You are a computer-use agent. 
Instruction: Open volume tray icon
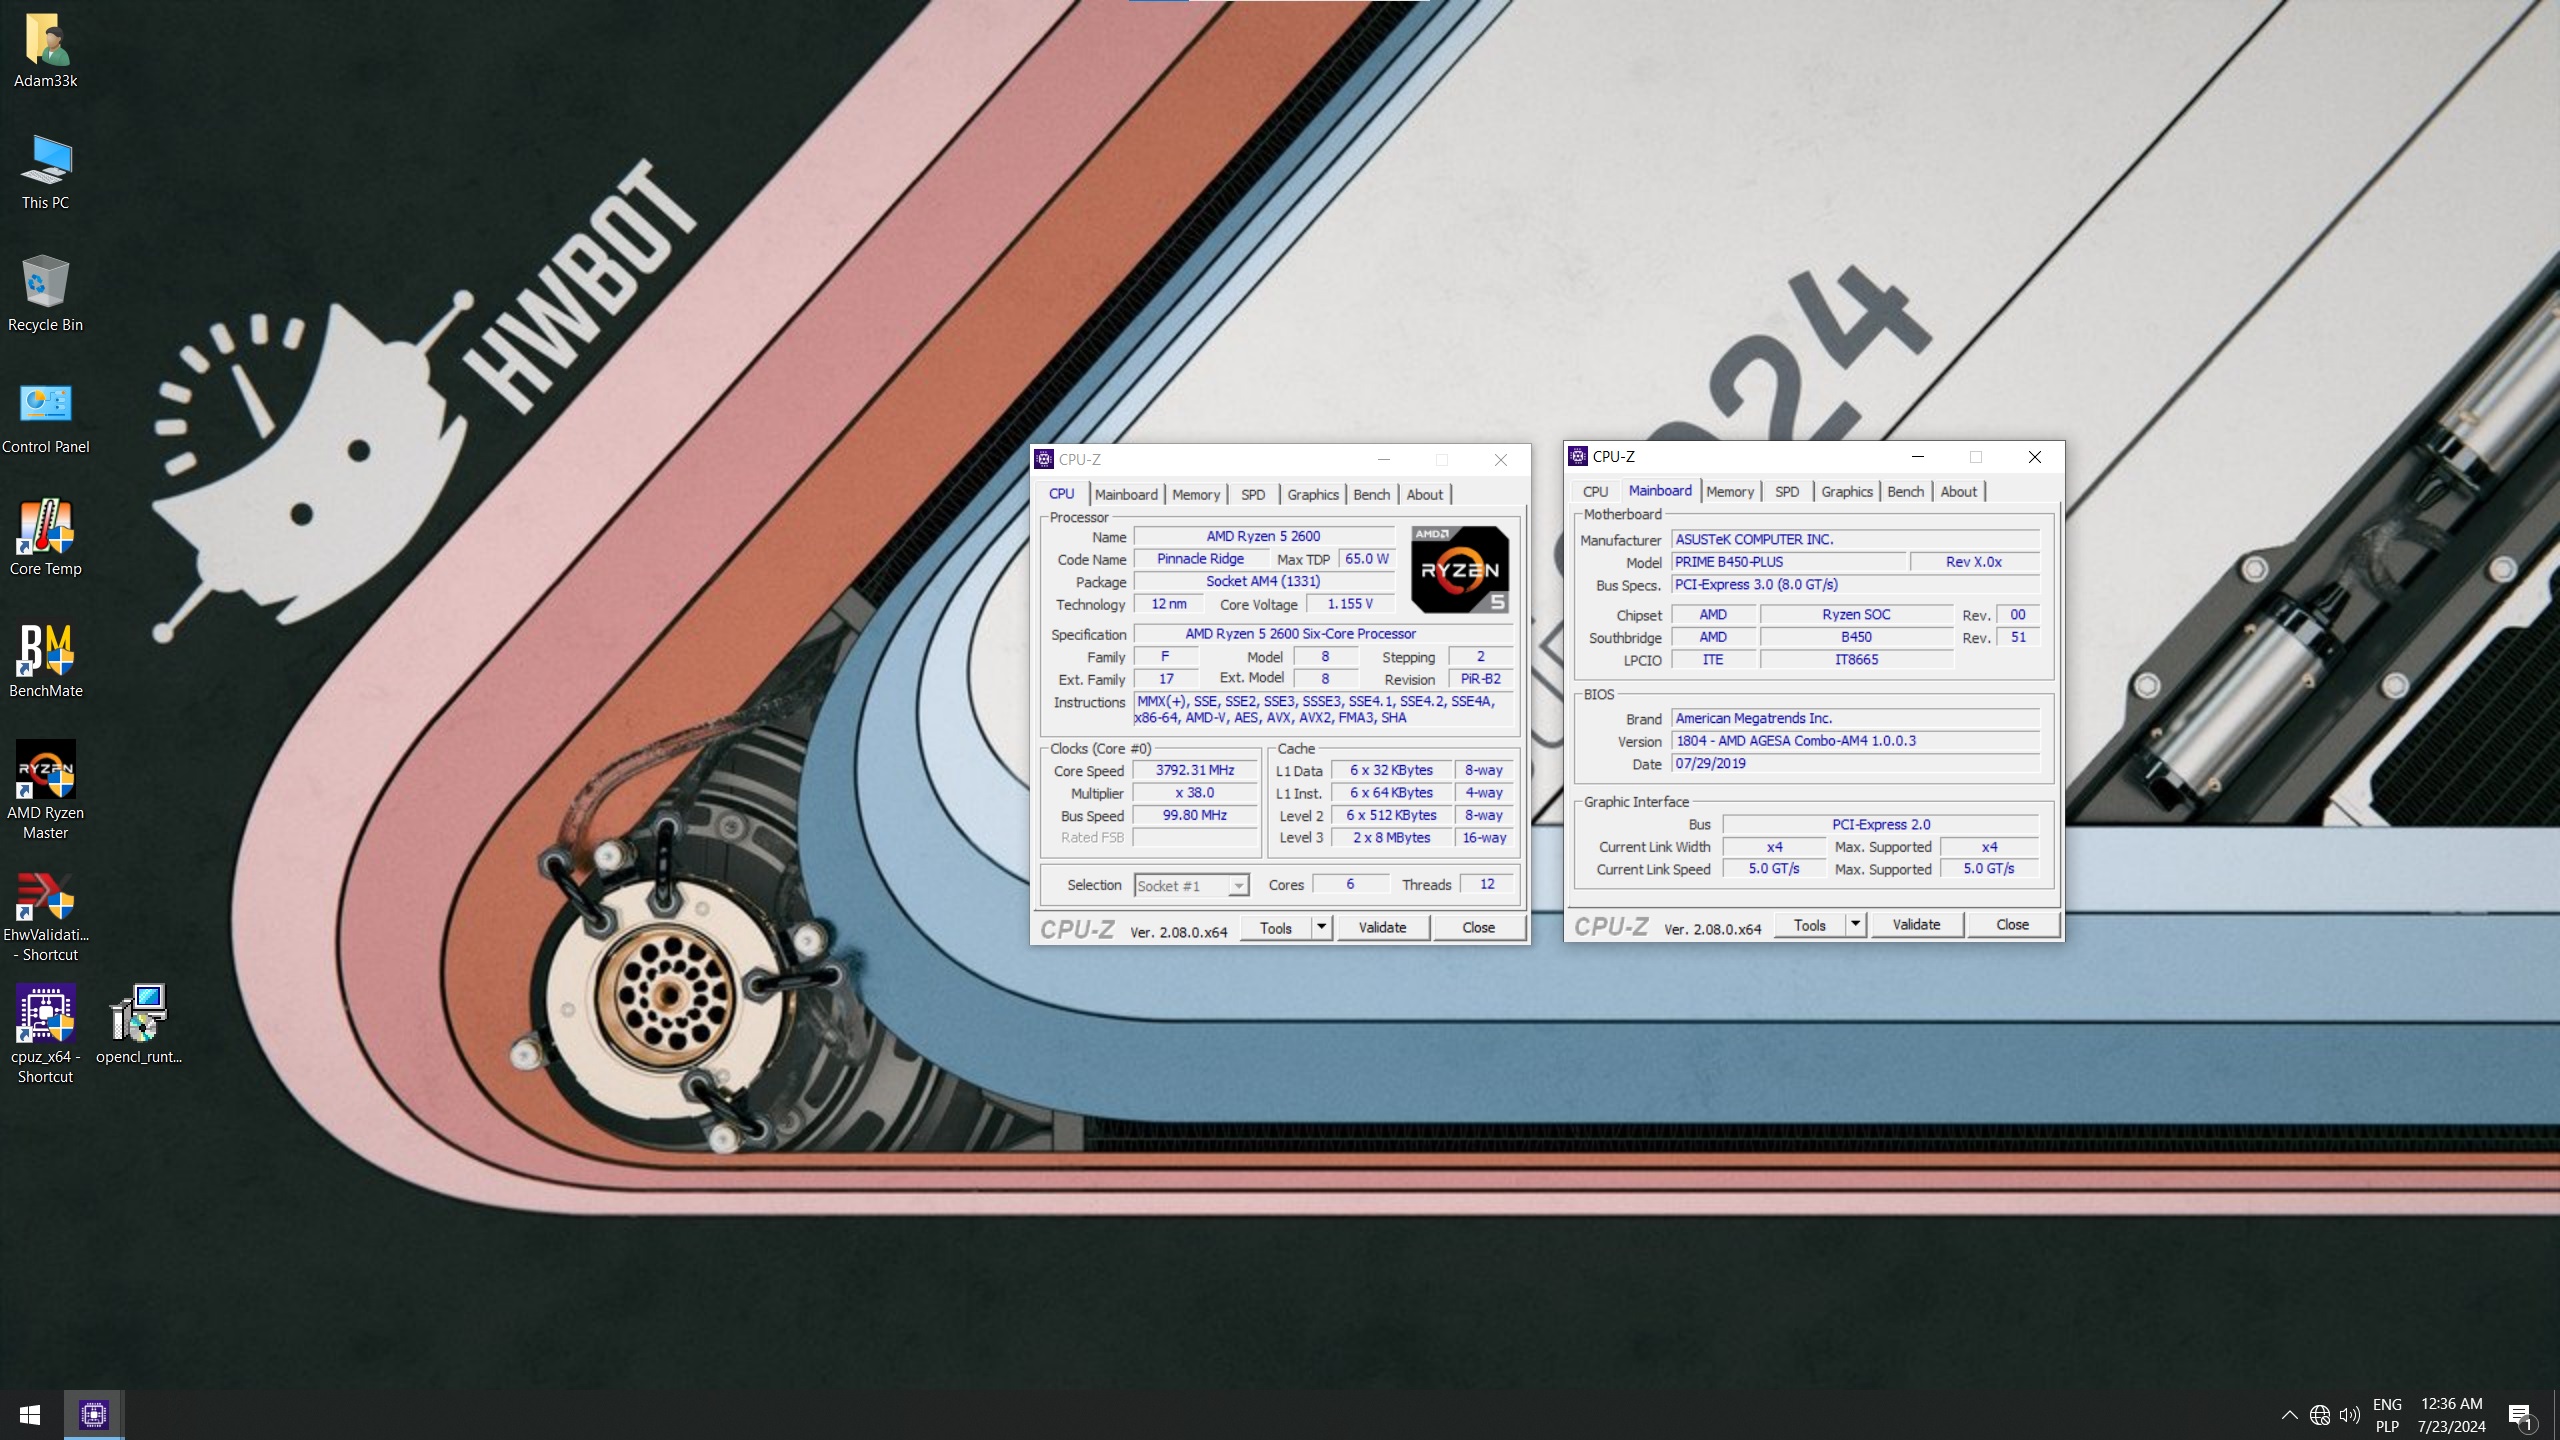(2350, 1415)
